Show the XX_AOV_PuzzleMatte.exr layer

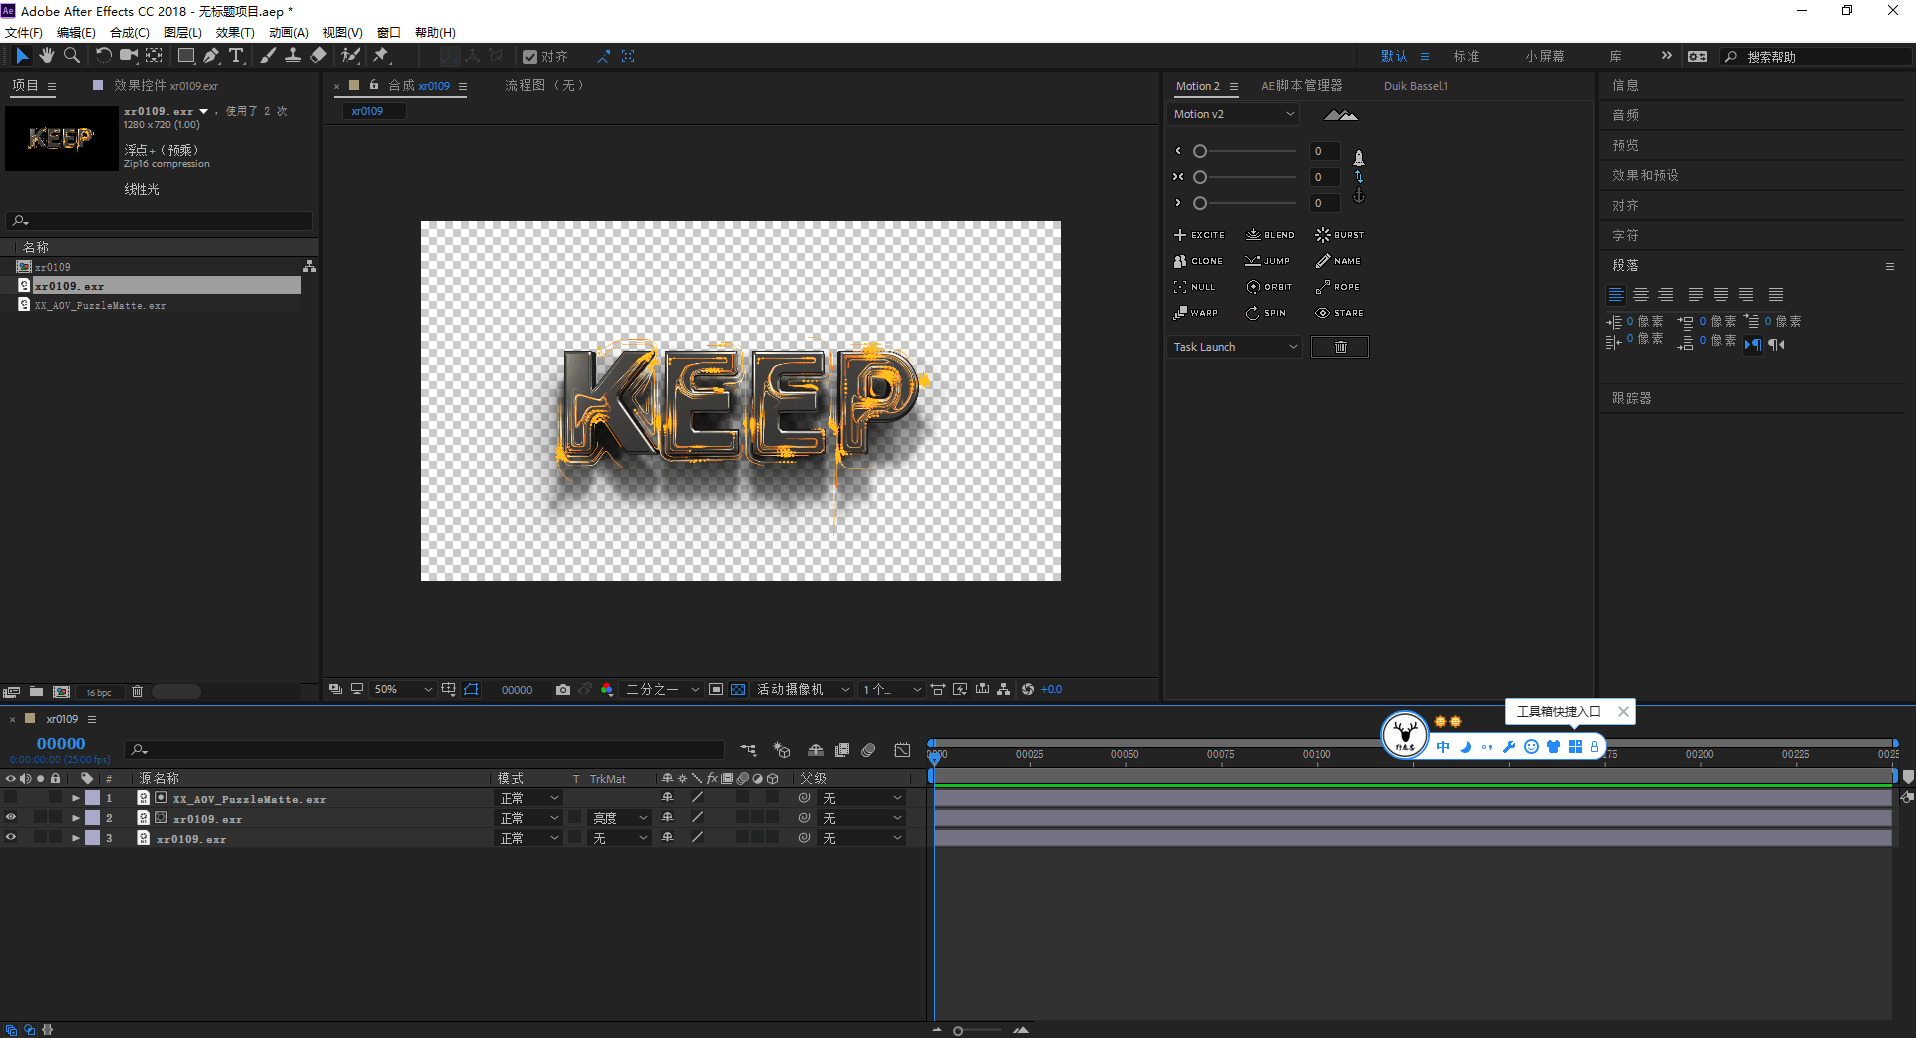[x=11, y=798]
